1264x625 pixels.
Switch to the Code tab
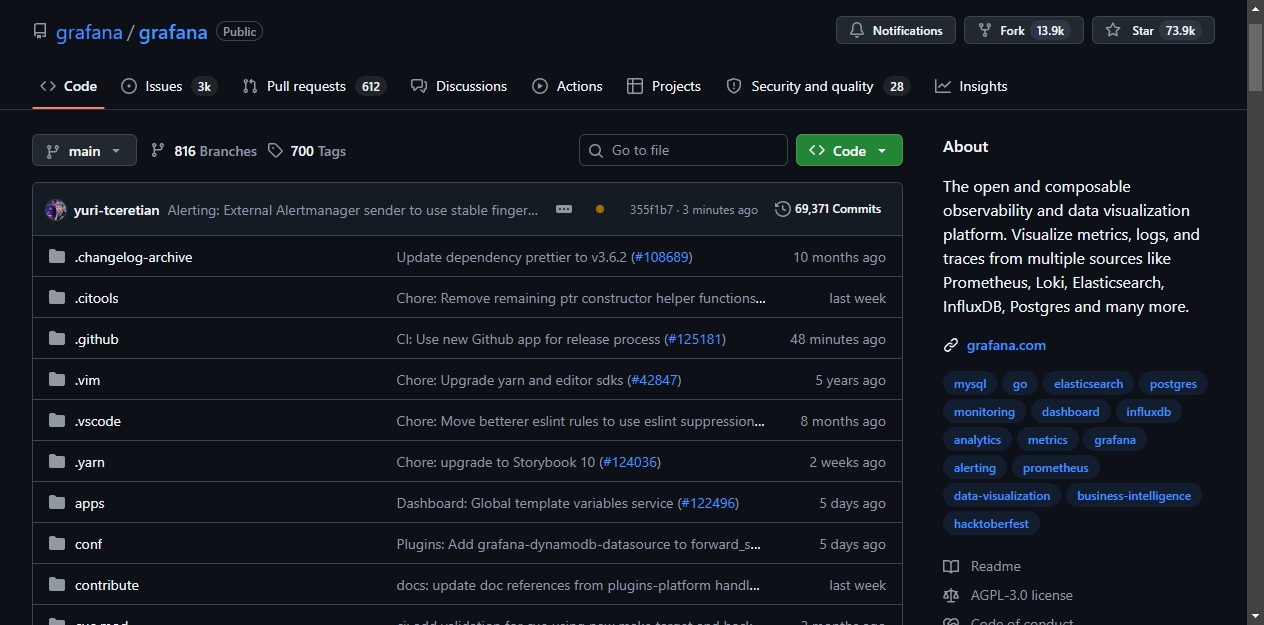tap(69, 87)
